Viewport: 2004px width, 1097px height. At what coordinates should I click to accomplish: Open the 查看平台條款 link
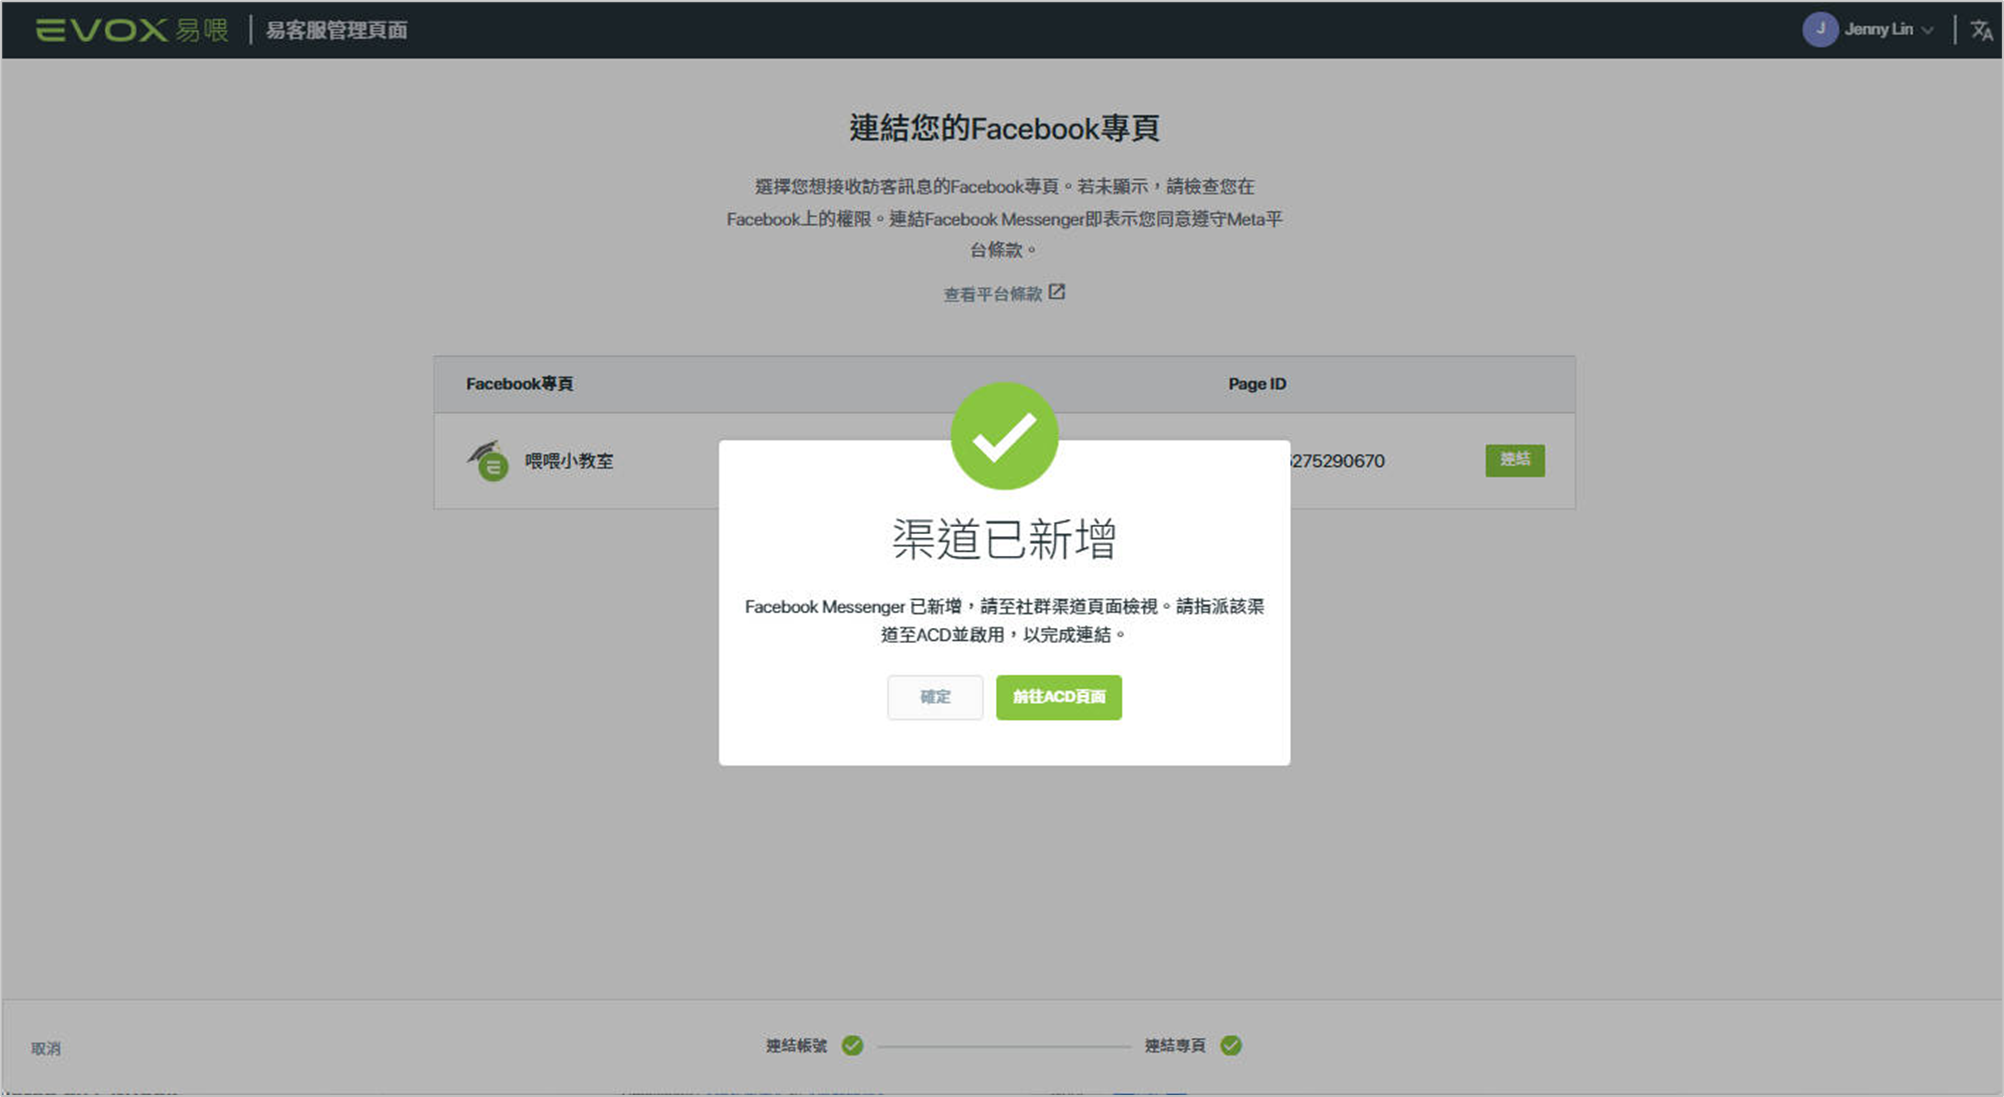tap(992, 294)
